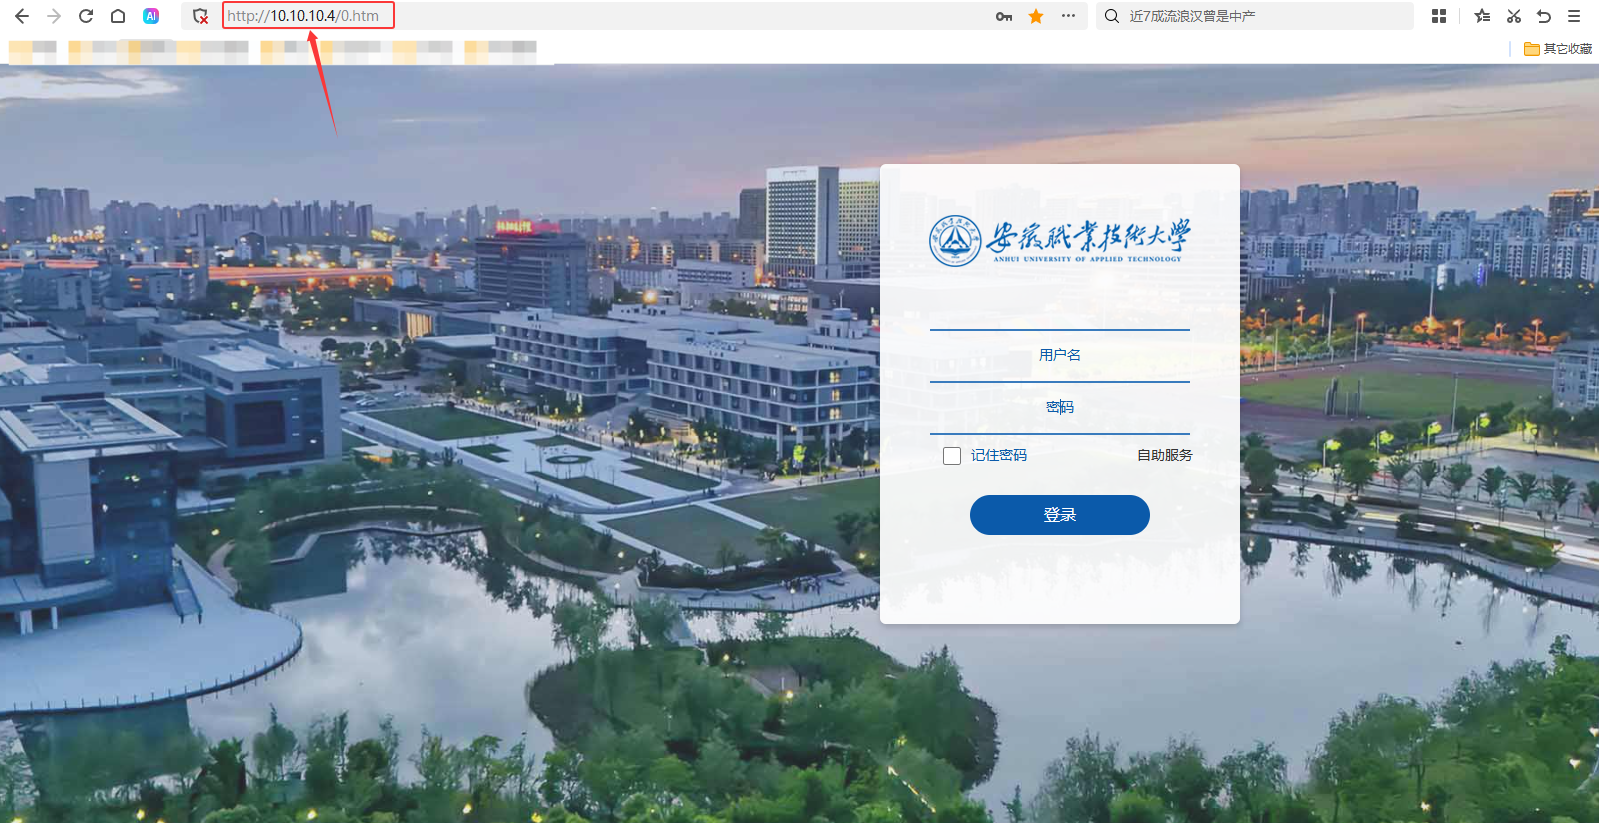Image resolution: width=1599 pixels, height=823 pixels.
Task: Click the browser back arrow
Action: (x=22, y=16)
